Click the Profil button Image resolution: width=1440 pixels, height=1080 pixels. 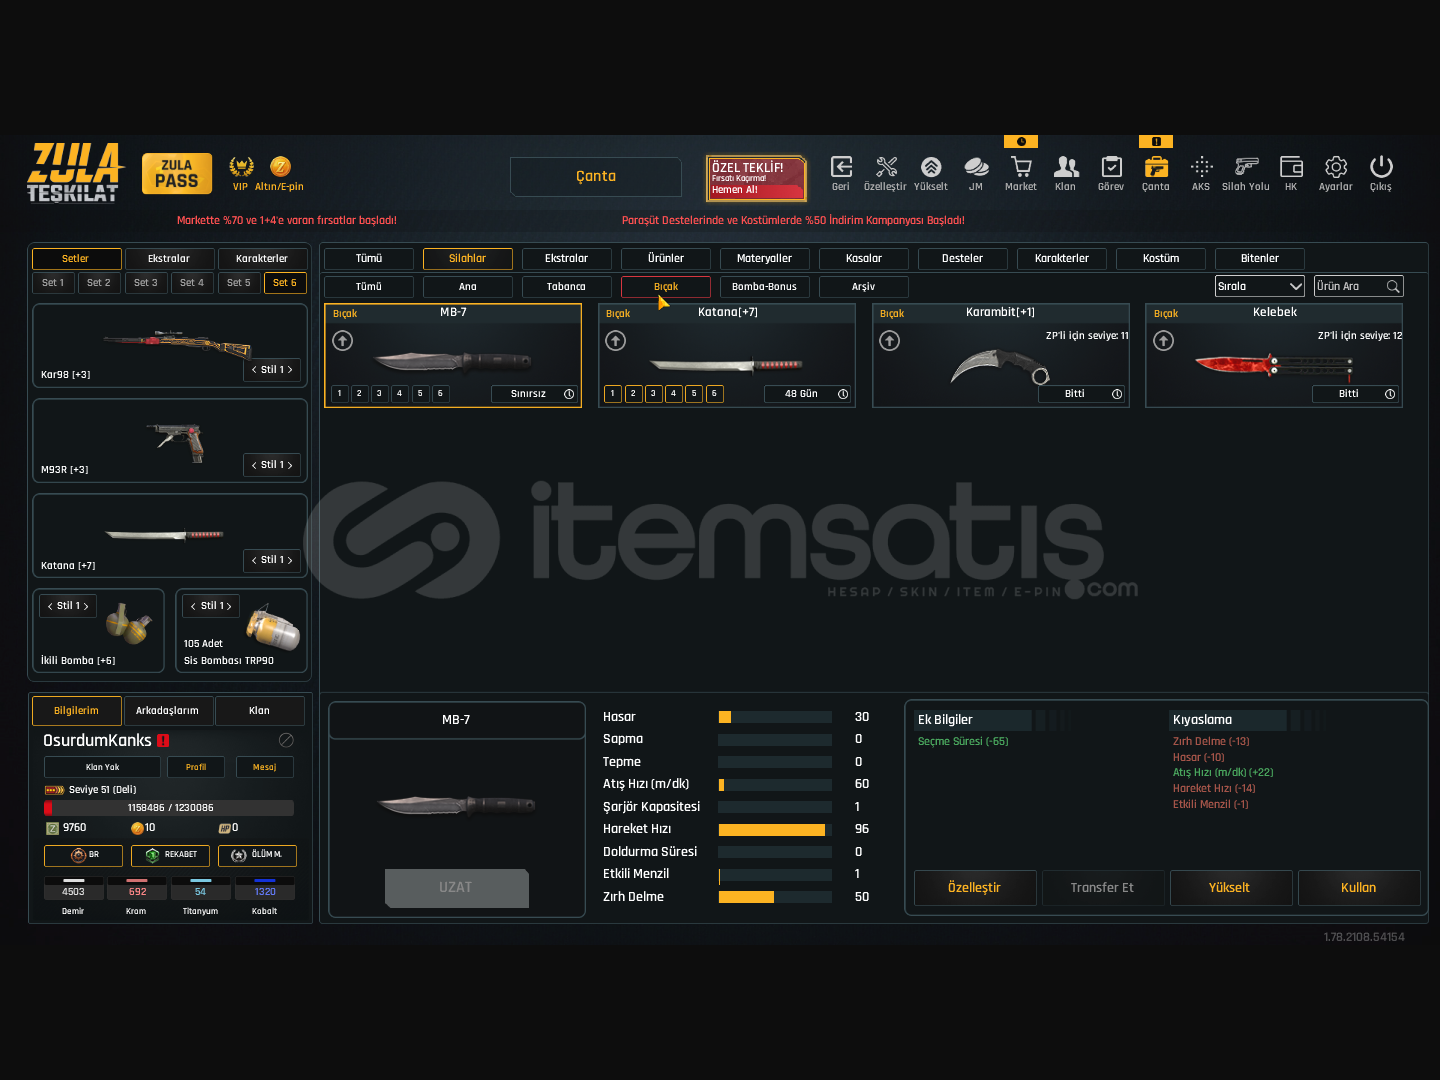196,767
